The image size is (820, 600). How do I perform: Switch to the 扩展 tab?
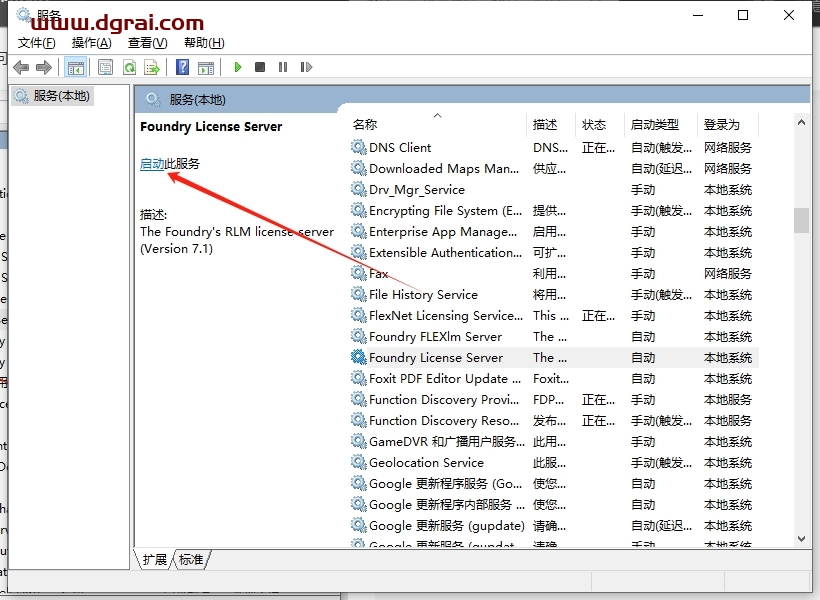(x=154, y=560)
